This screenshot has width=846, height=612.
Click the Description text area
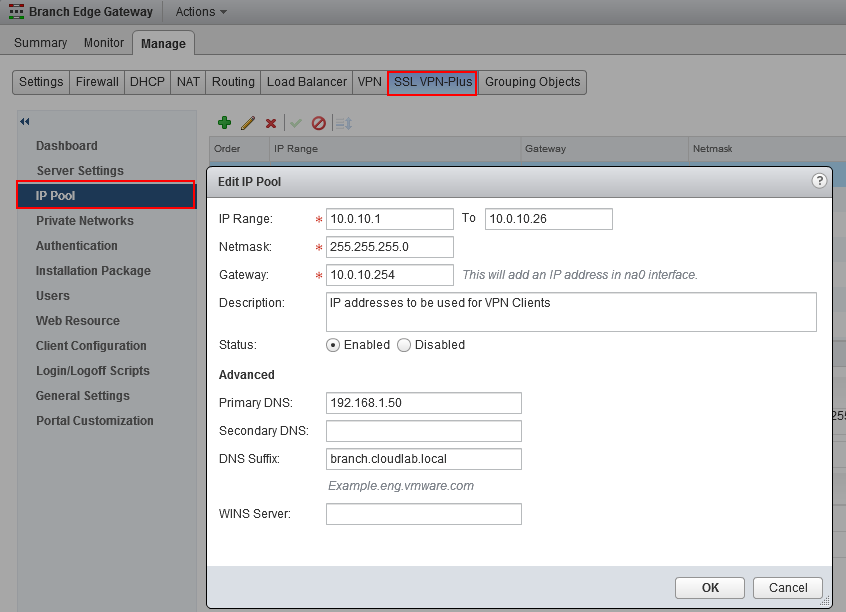[x=571, y=312]
